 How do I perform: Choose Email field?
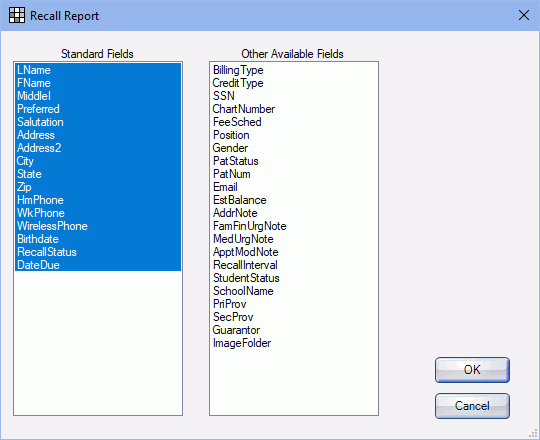pos(294,187)
